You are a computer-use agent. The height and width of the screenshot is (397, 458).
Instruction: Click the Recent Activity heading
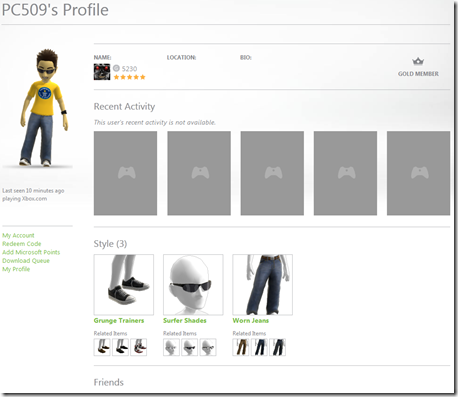(x=124, y=107)
